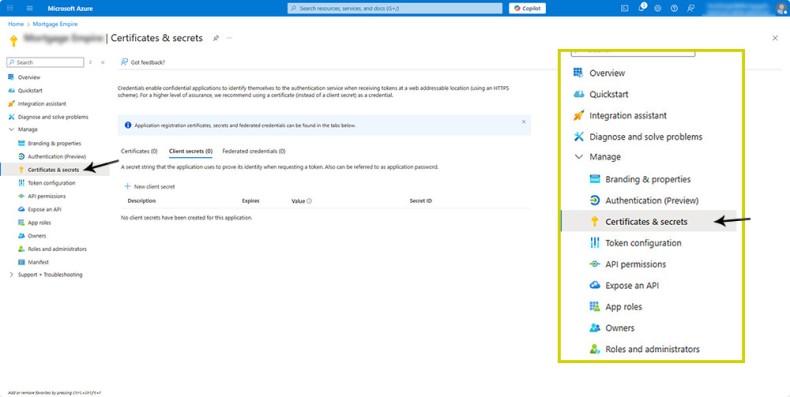
Task: Close the Certificates & secrets blade
Action: [775, 38]
